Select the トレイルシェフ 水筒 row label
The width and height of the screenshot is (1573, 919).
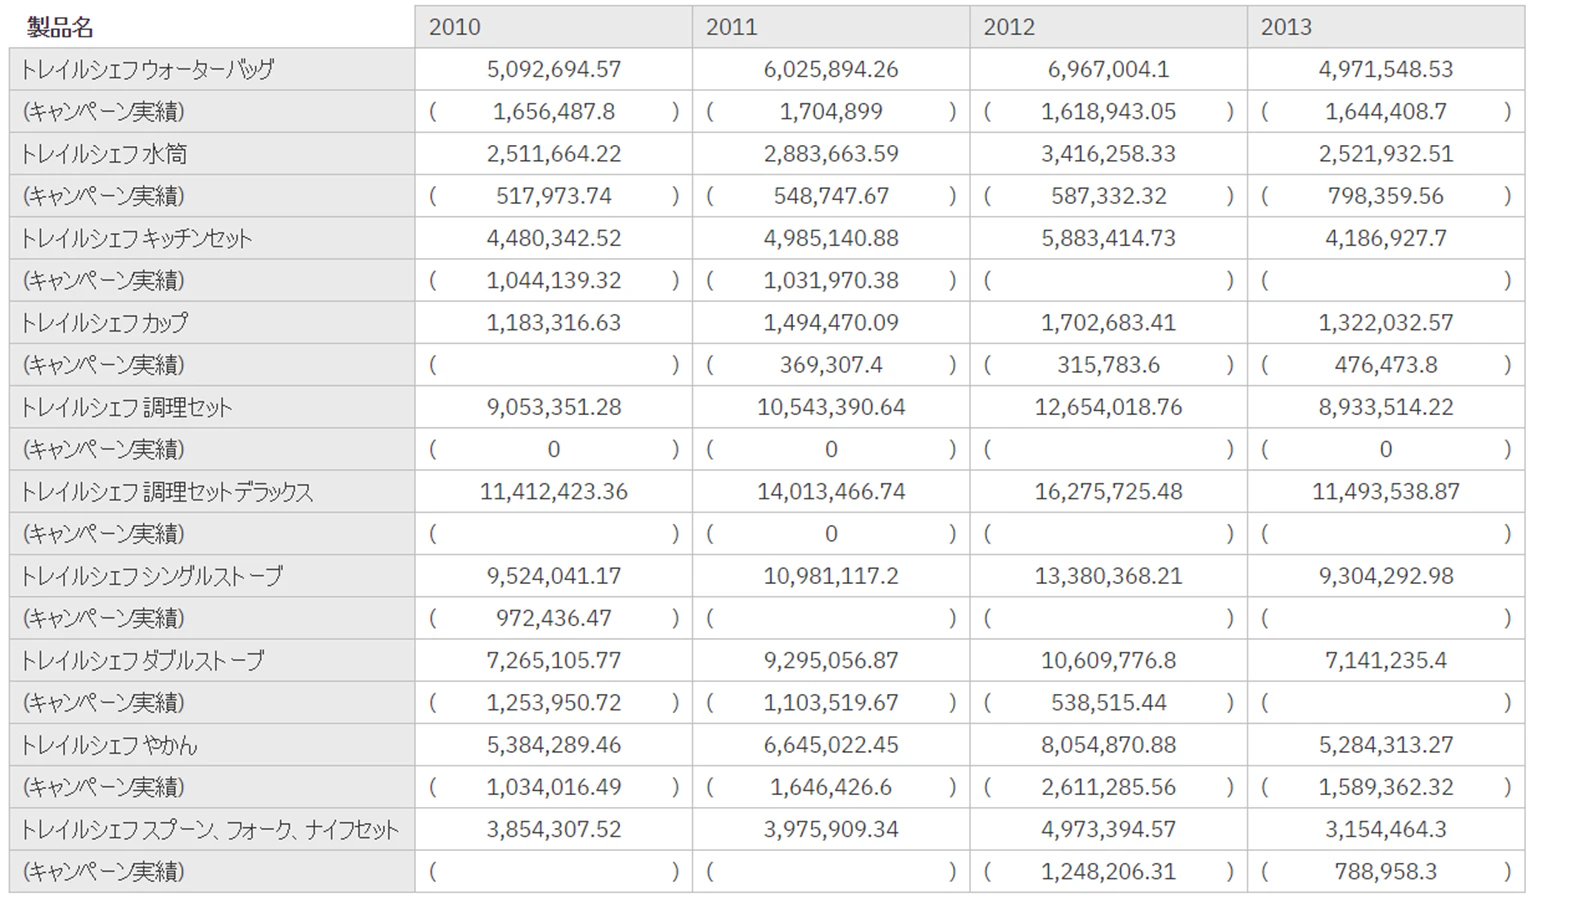click(x=212, y=154)
